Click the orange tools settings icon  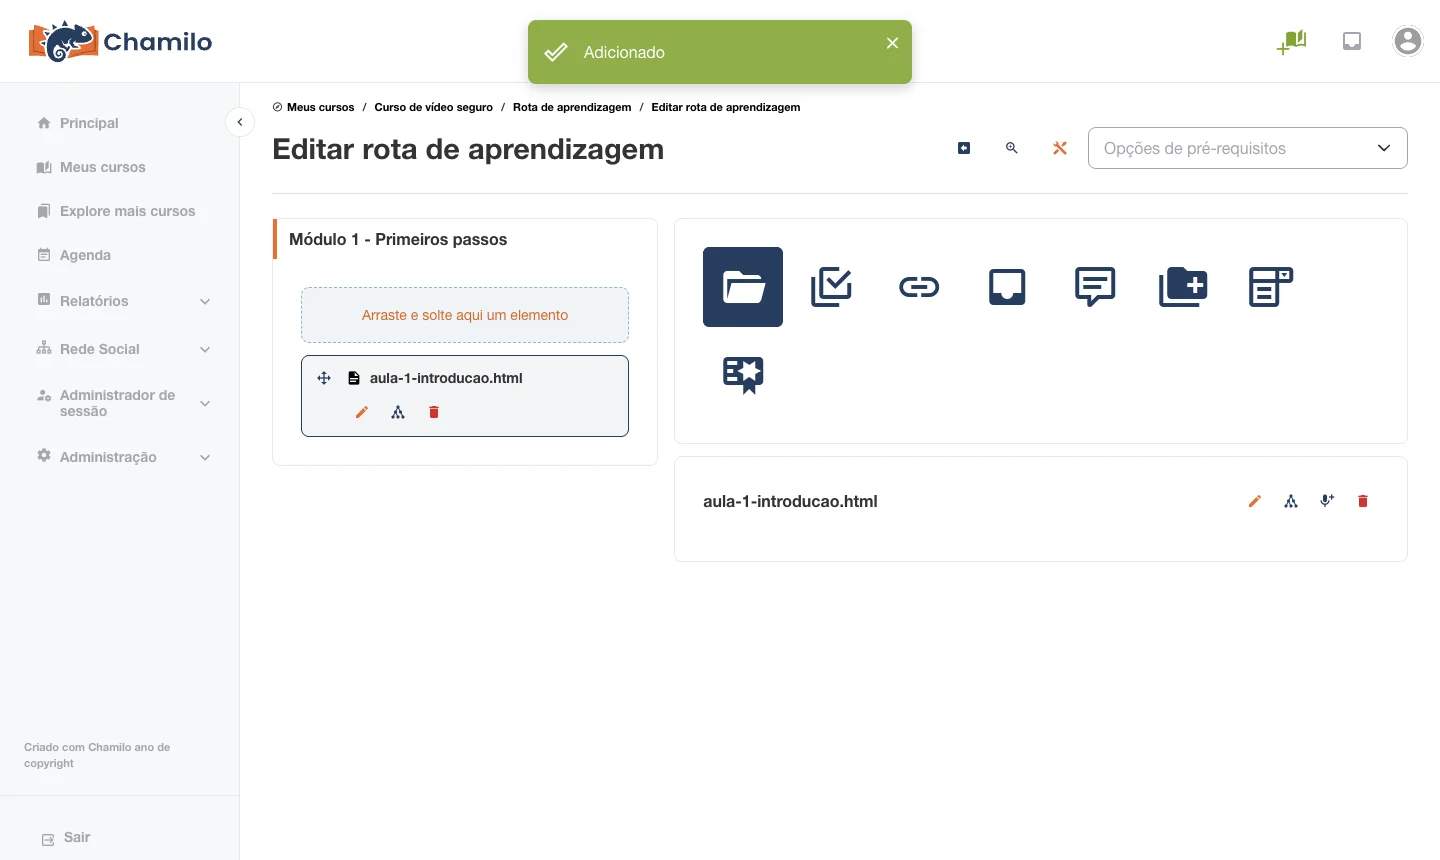[1060, 148]
